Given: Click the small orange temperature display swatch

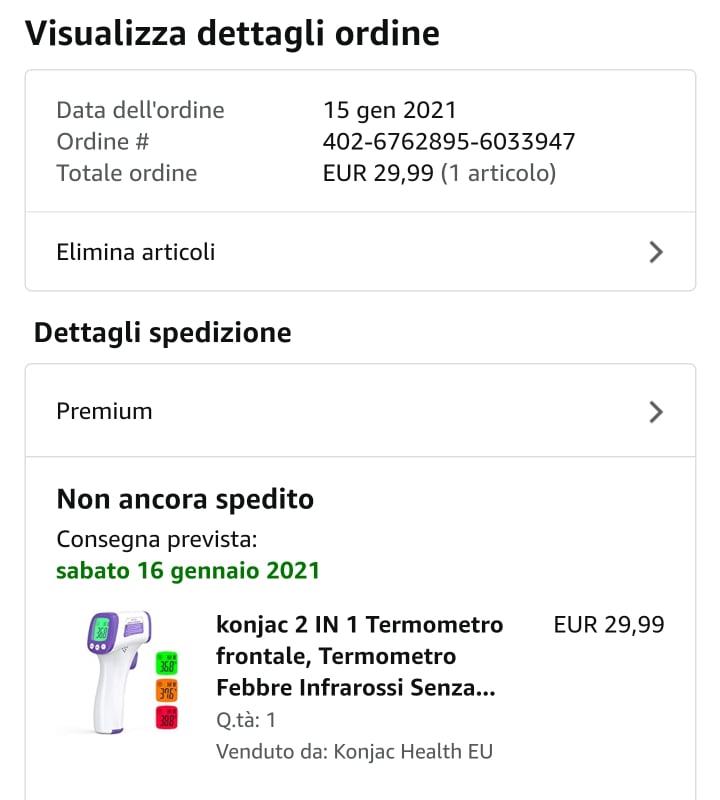Looking at the screenshot, I should [x=166, y=691].
